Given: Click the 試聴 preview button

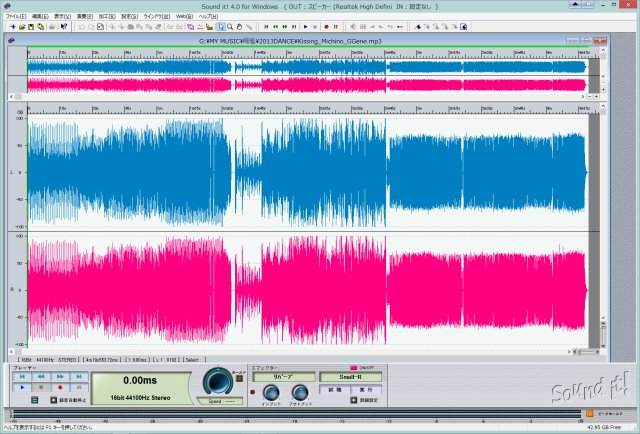Looking at the screenshot, I should 334,390.
